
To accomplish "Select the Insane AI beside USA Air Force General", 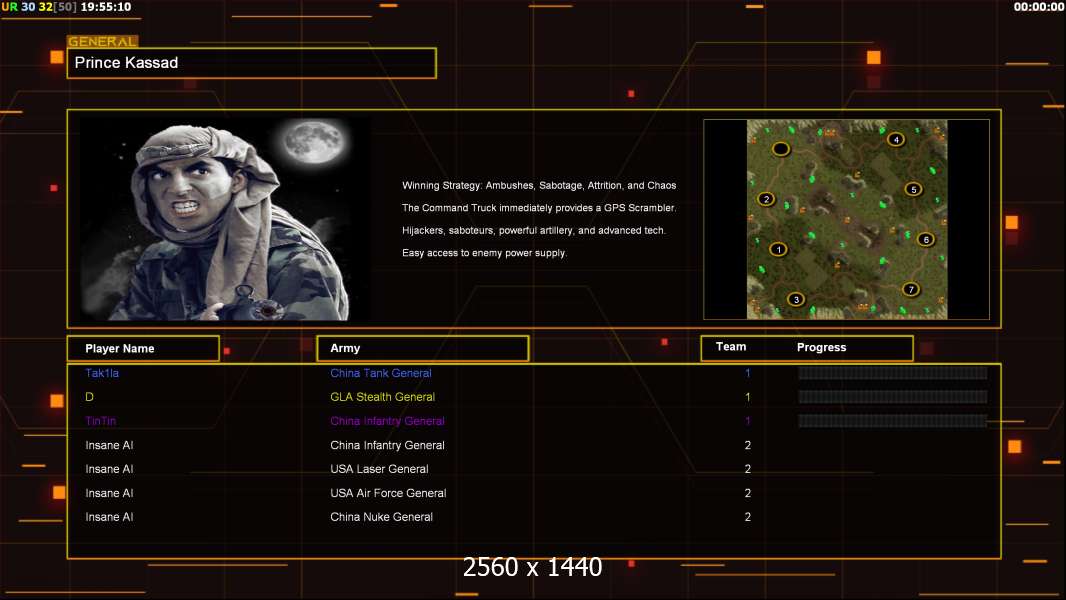I will point(109,493).
